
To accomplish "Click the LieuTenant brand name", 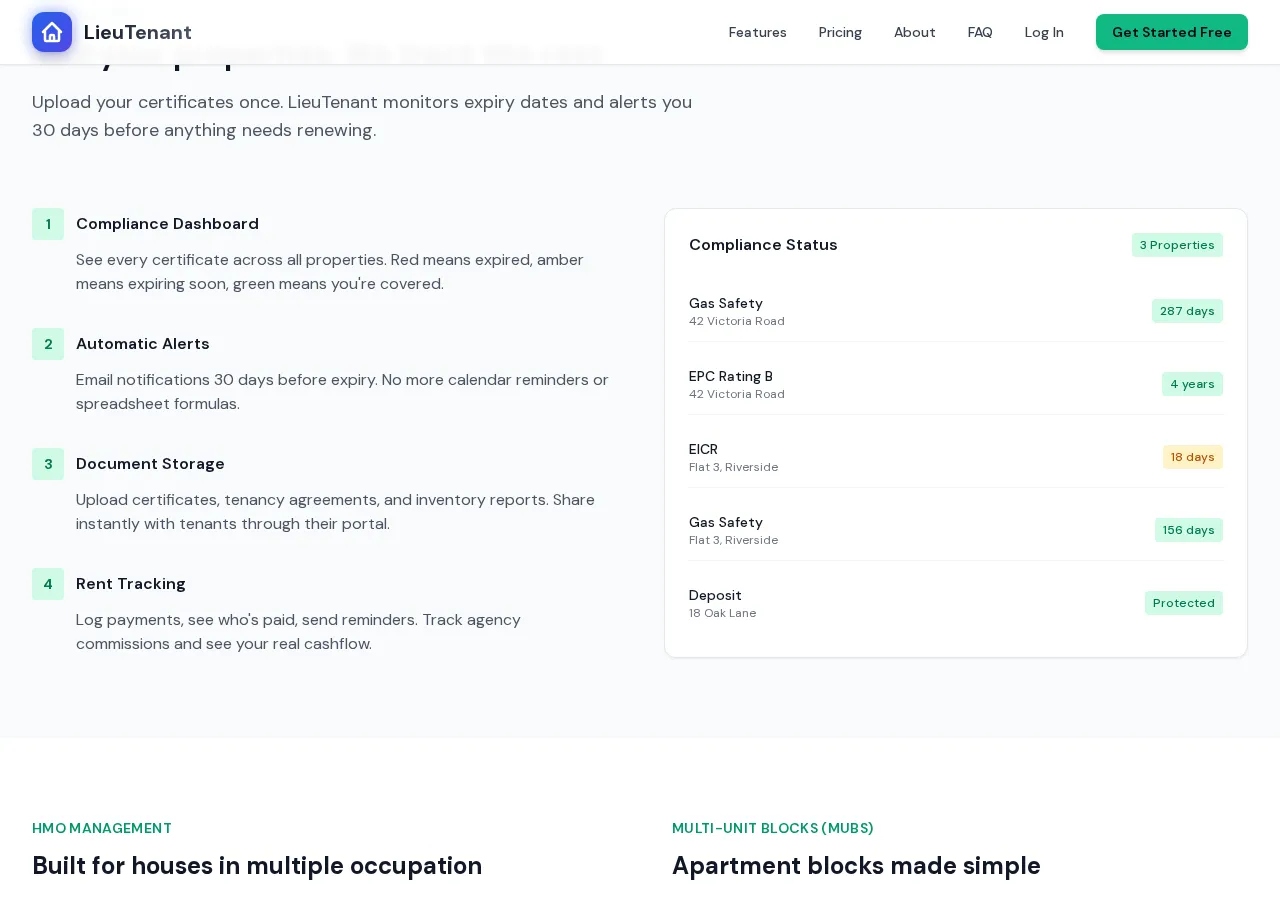I will 138,32.
